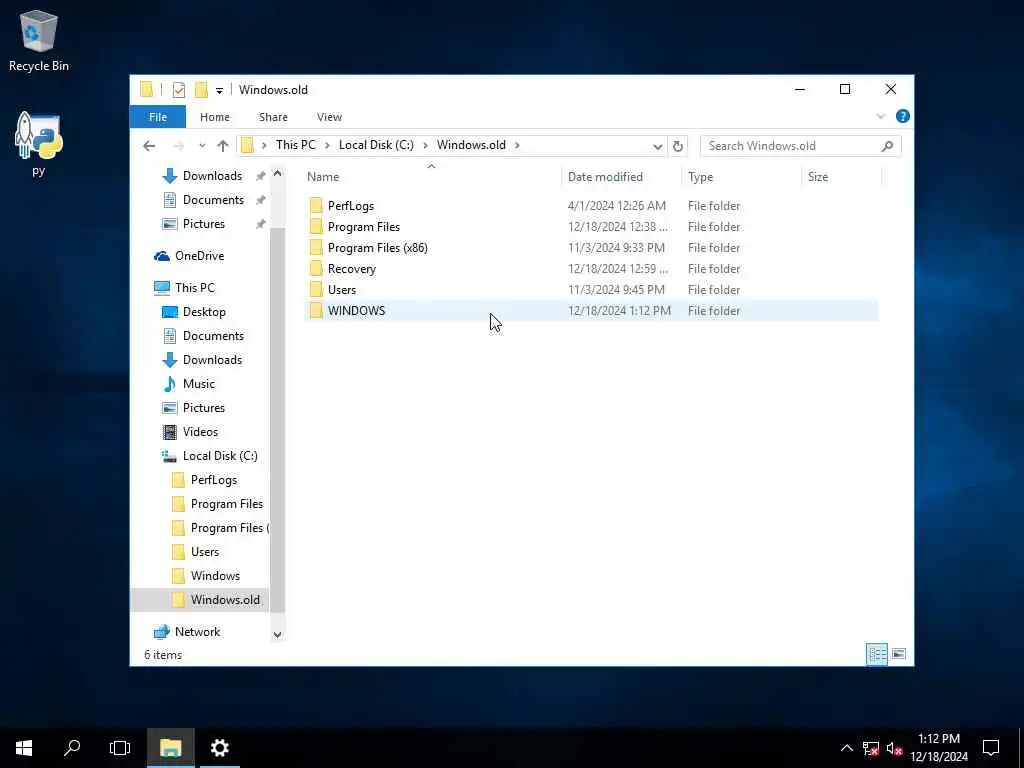Open PerfLogs in navigation tree

(214, 480)
